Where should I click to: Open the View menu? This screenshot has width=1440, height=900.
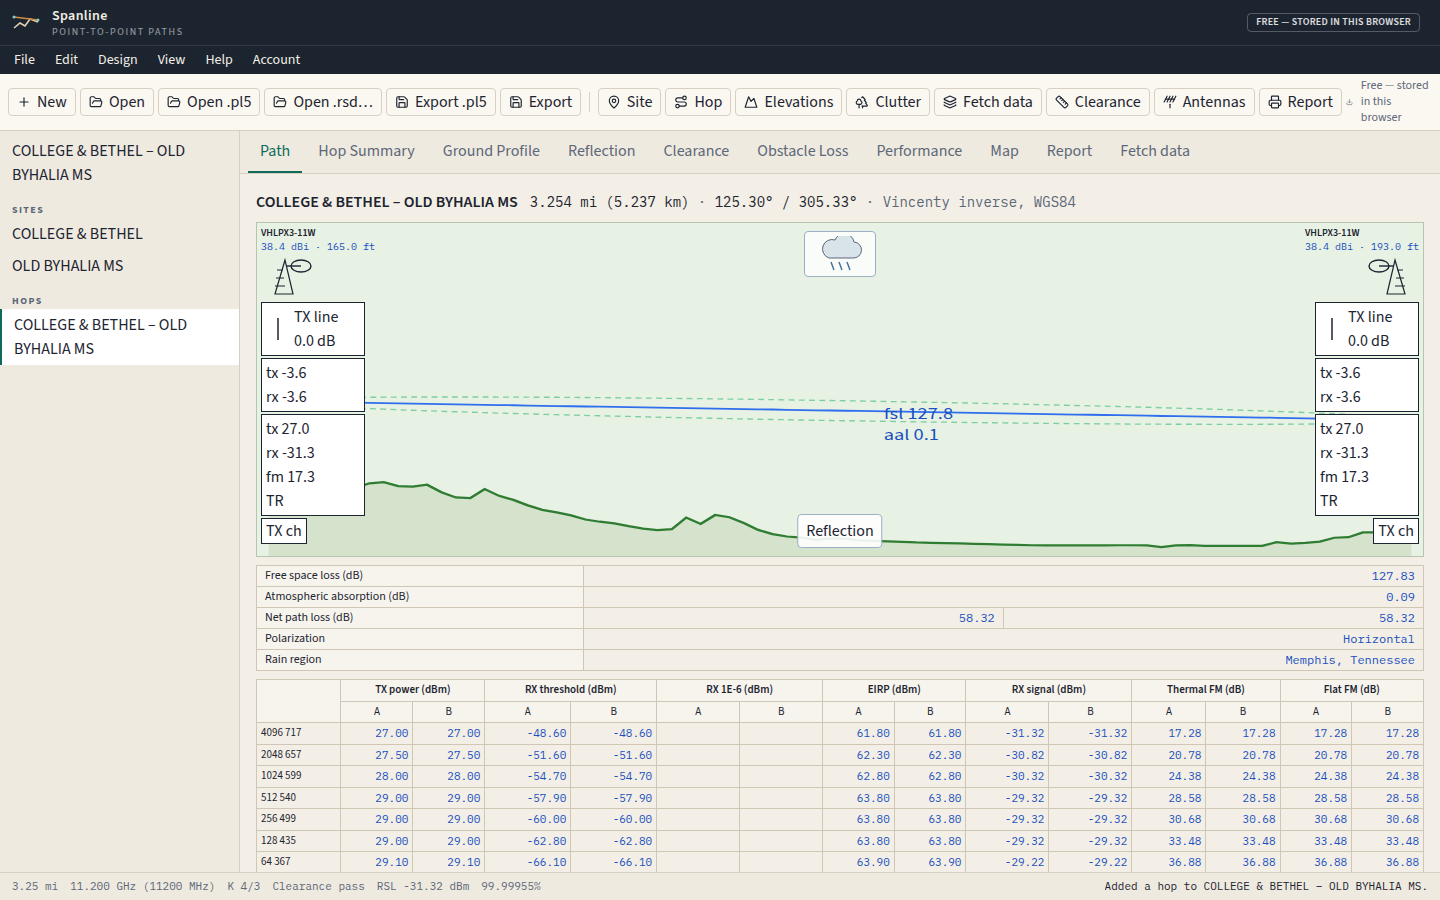pos(171,60)
